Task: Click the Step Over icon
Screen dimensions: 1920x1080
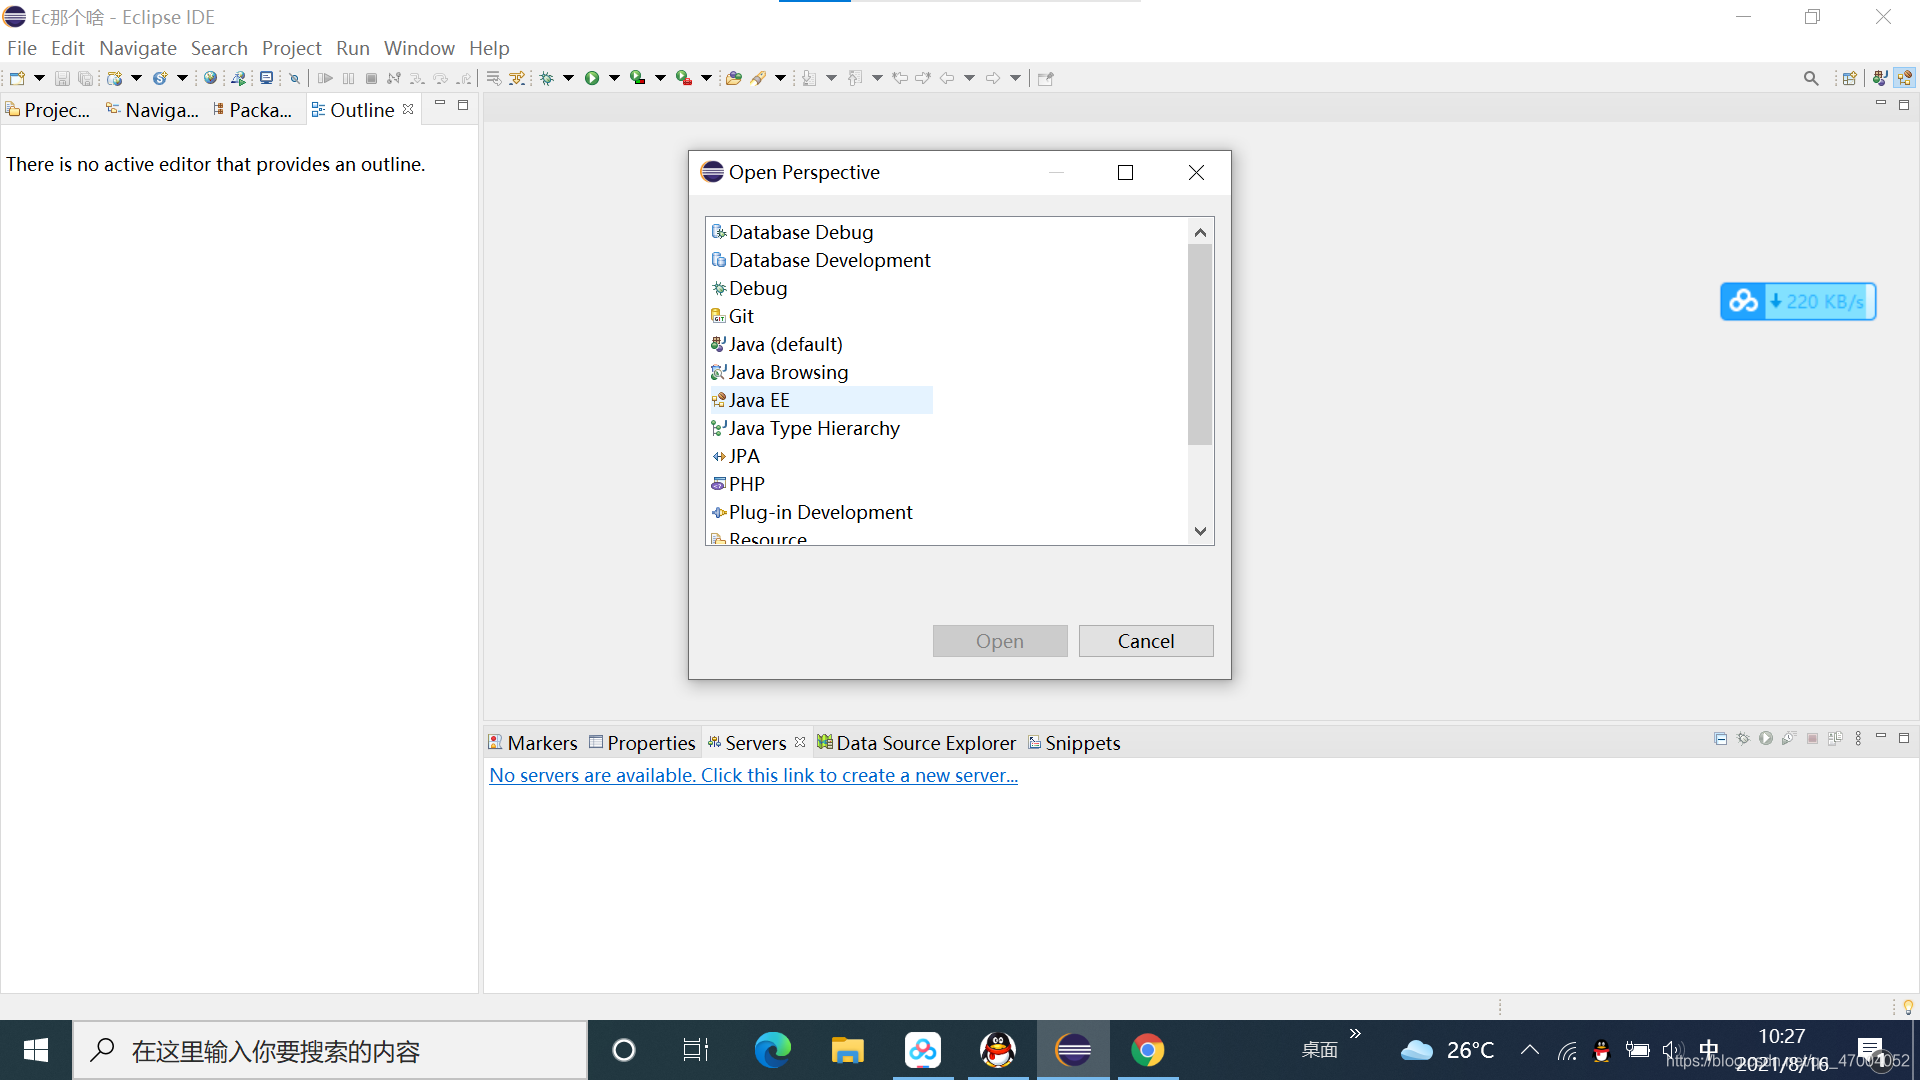Action: (x=440, y=78)
